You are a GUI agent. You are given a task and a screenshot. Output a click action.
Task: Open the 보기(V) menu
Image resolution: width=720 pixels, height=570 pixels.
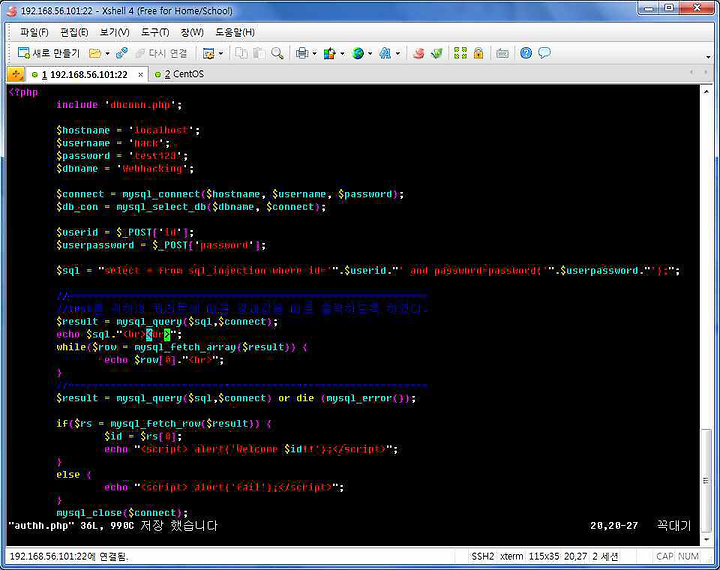[x=114, y=32]
